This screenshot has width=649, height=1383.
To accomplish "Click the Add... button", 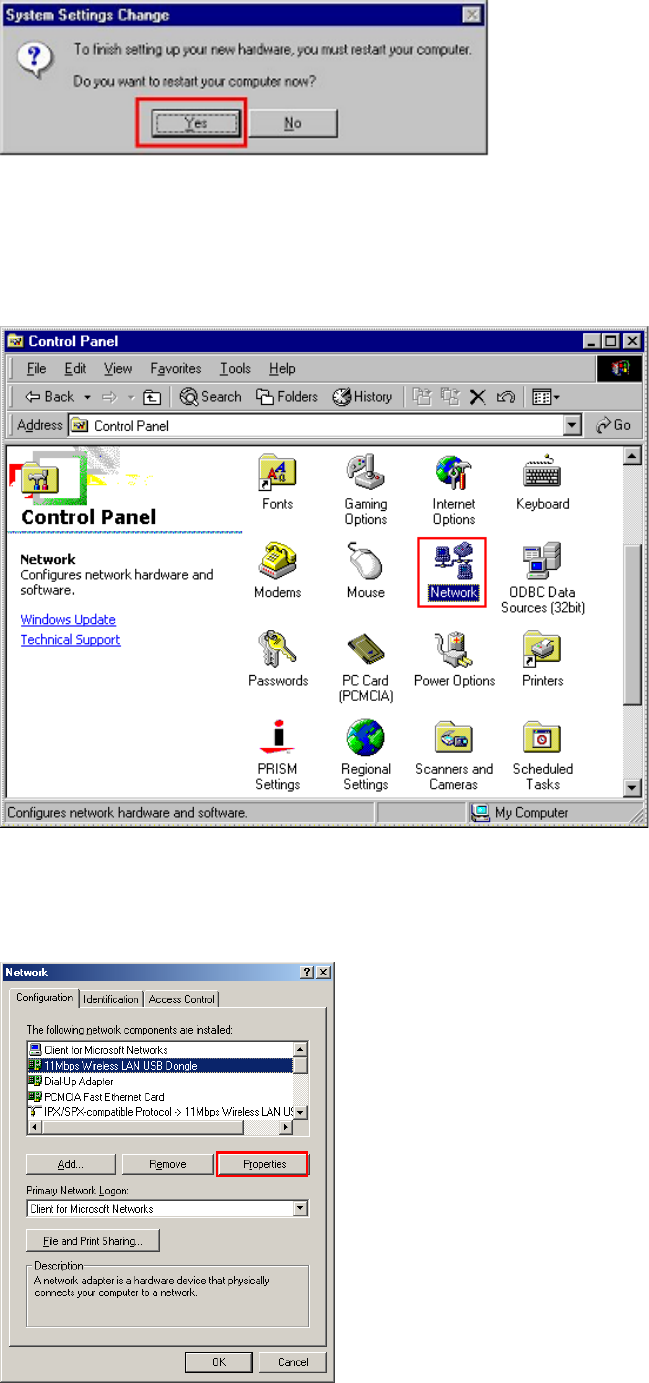I will coord(70,1164).
